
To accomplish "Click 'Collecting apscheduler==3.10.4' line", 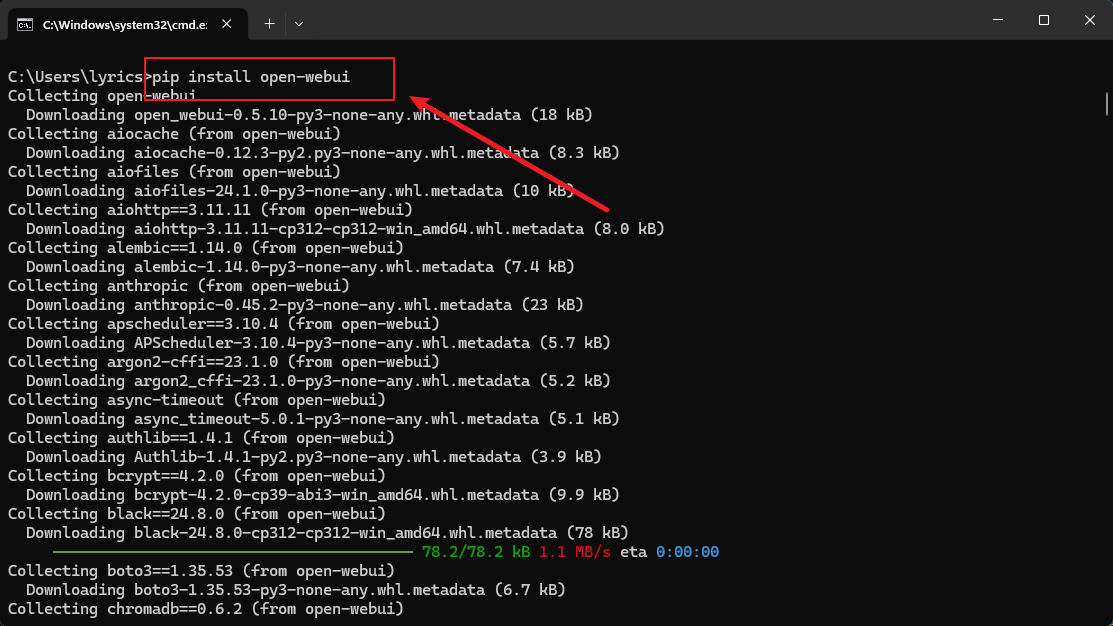I will point(224,324).
